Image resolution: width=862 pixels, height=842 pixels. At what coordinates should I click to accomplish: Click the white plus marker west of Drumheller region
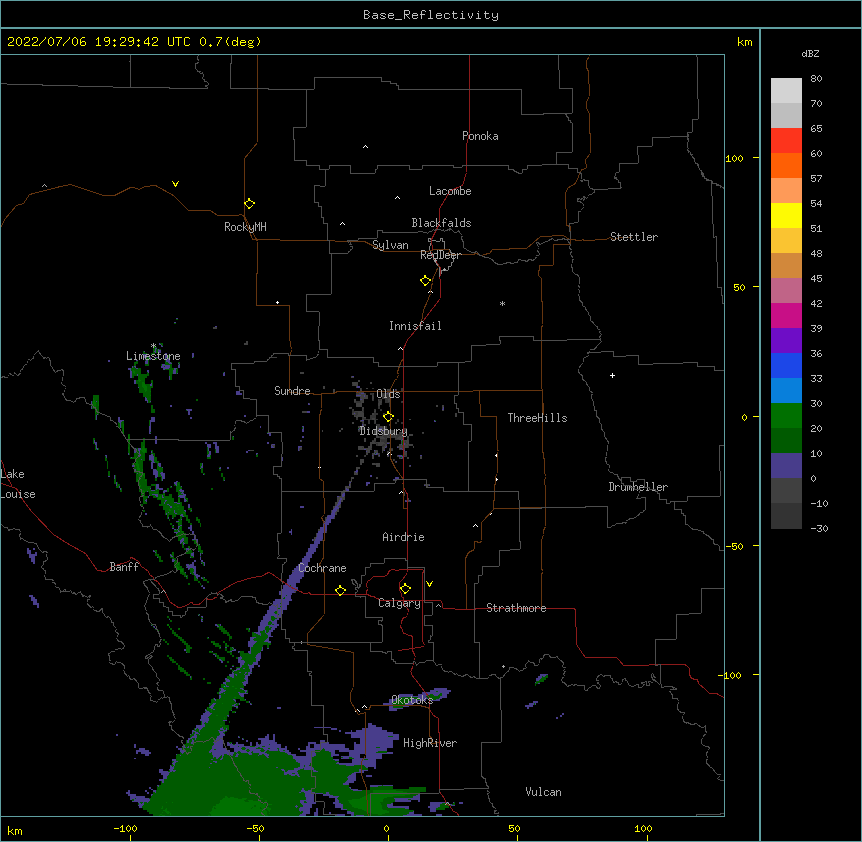tap(612, 375)
